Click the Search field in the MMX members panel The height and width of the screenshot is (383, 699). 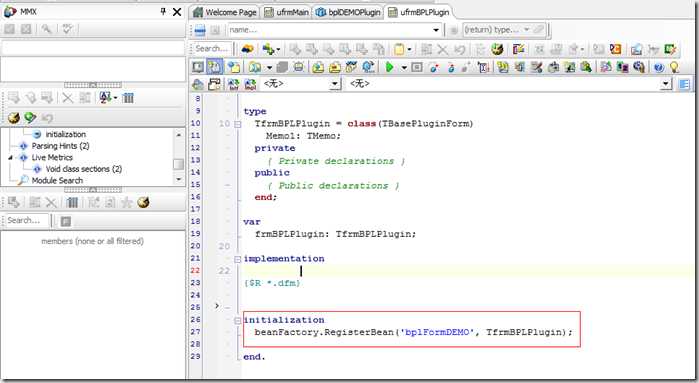coord(26,221)
